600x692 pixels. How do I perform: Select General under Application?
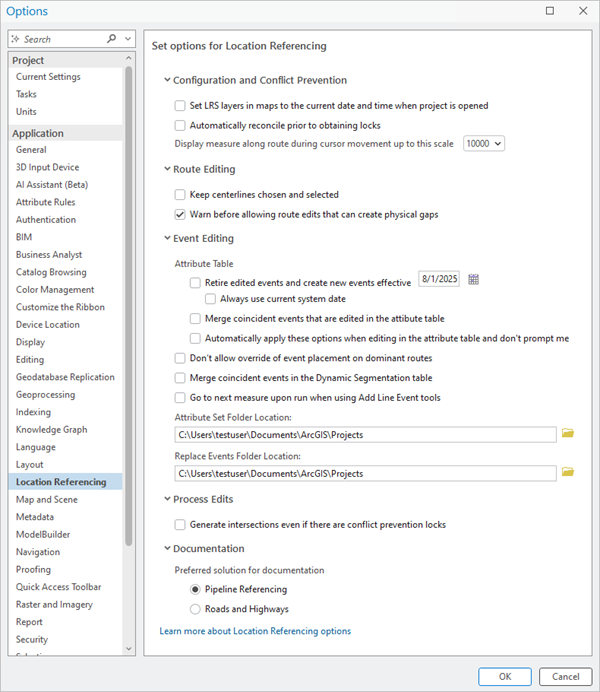coord(31,150)
